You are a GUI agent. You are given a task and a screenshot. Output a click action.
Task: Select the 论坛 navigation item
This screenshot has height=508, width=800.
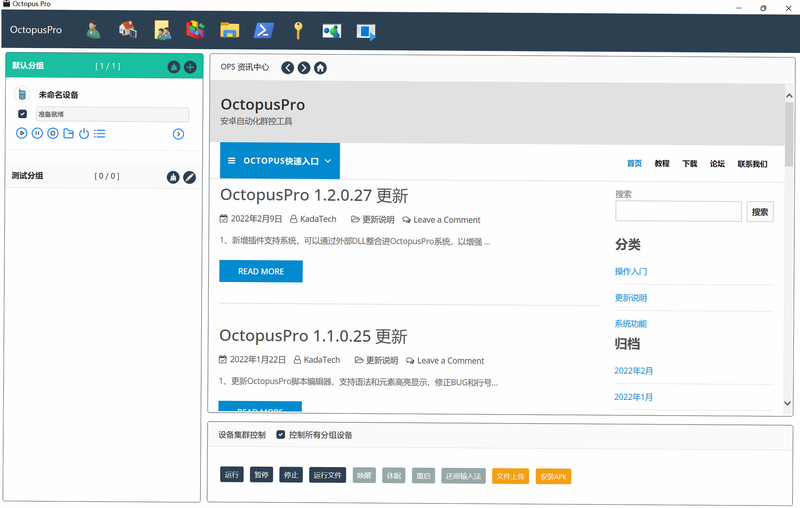(717, 163)
